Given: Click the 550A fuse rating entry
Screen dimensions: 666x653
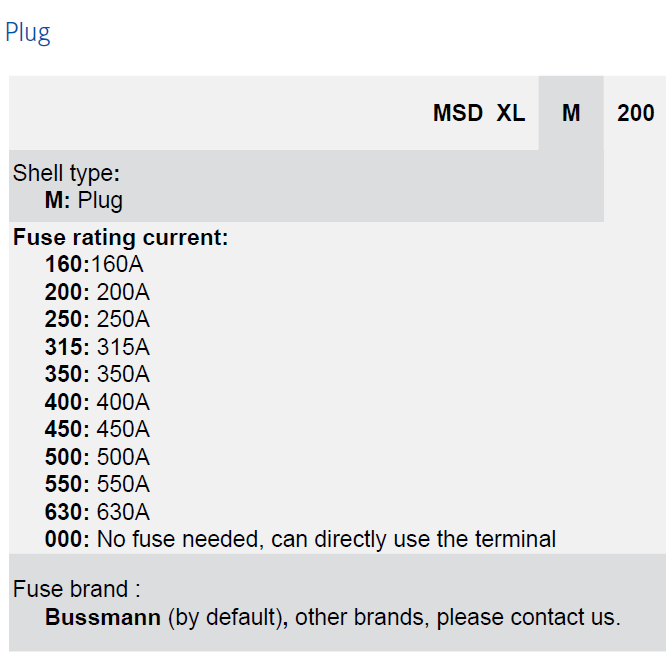Looking at the screenshot, I should 97,484.
